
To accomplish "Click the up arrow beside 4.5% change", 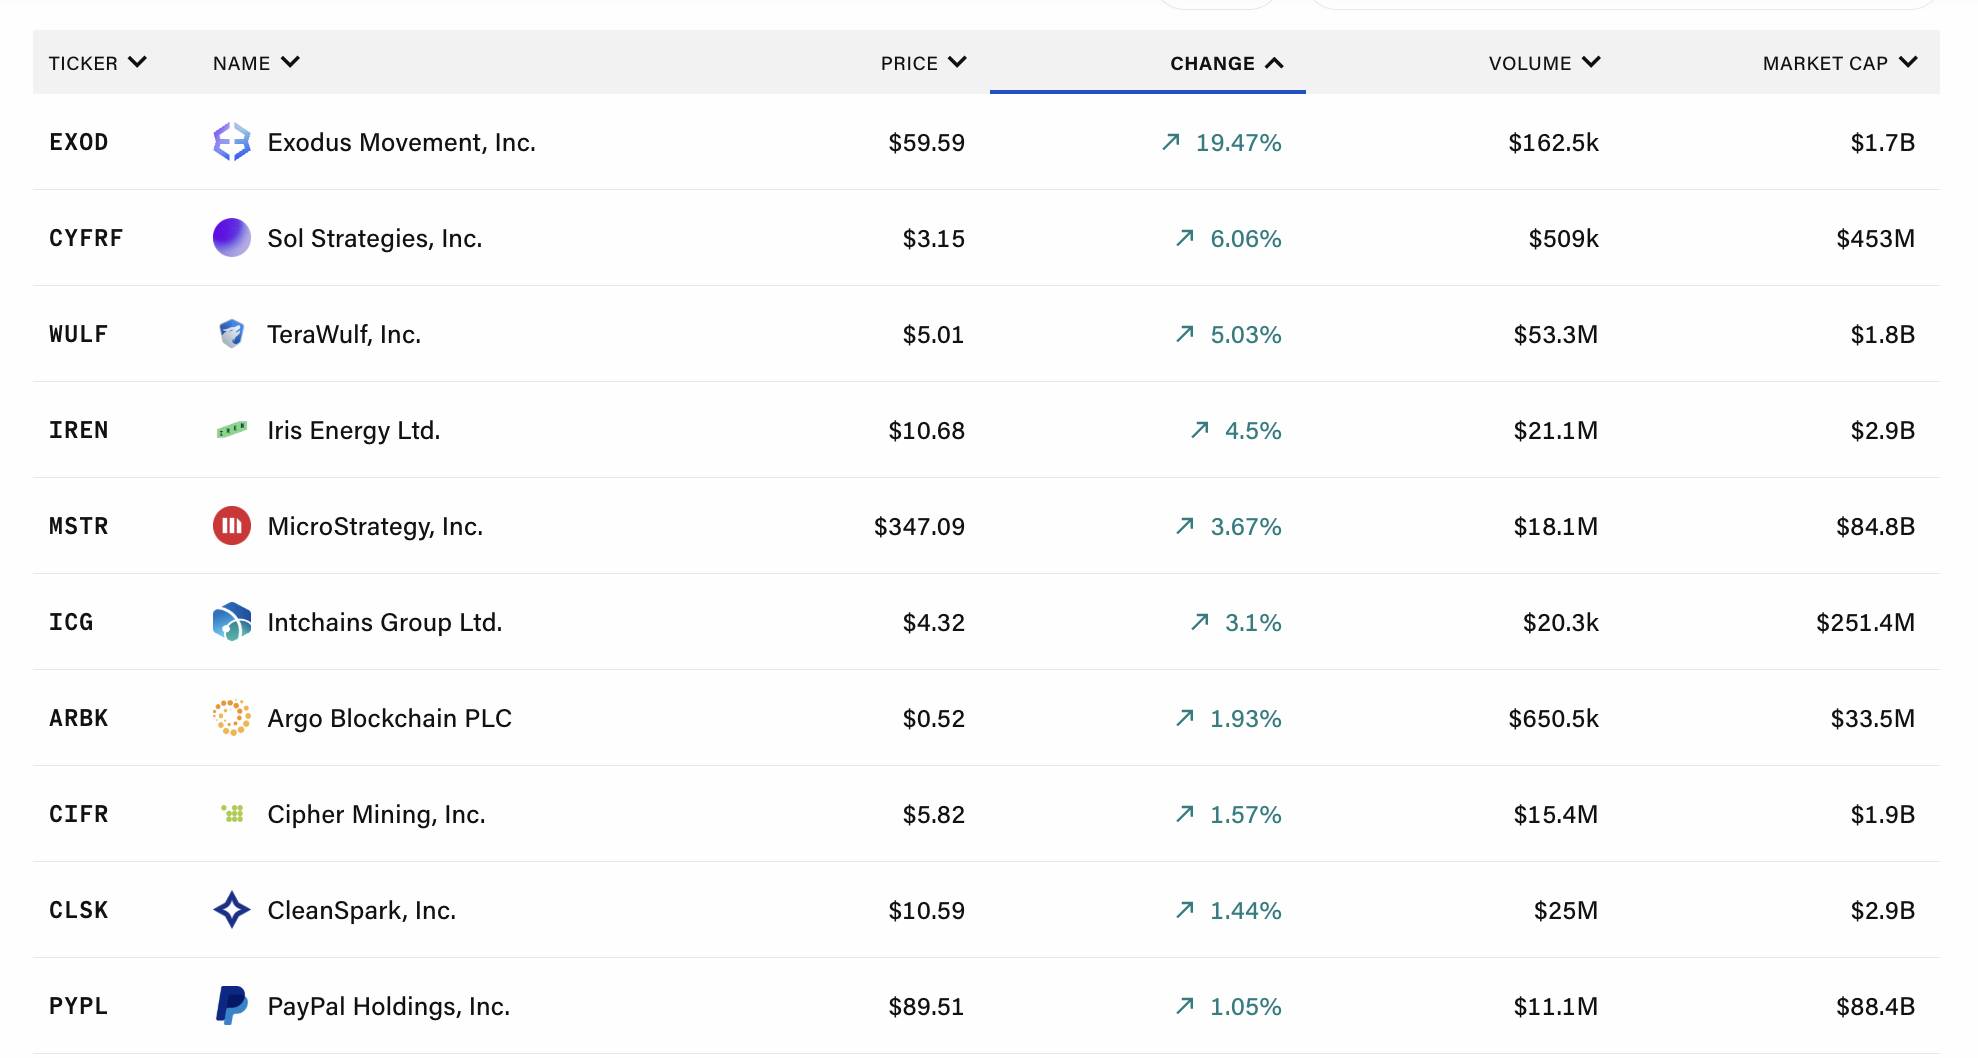I will [x=1200, y=430].
